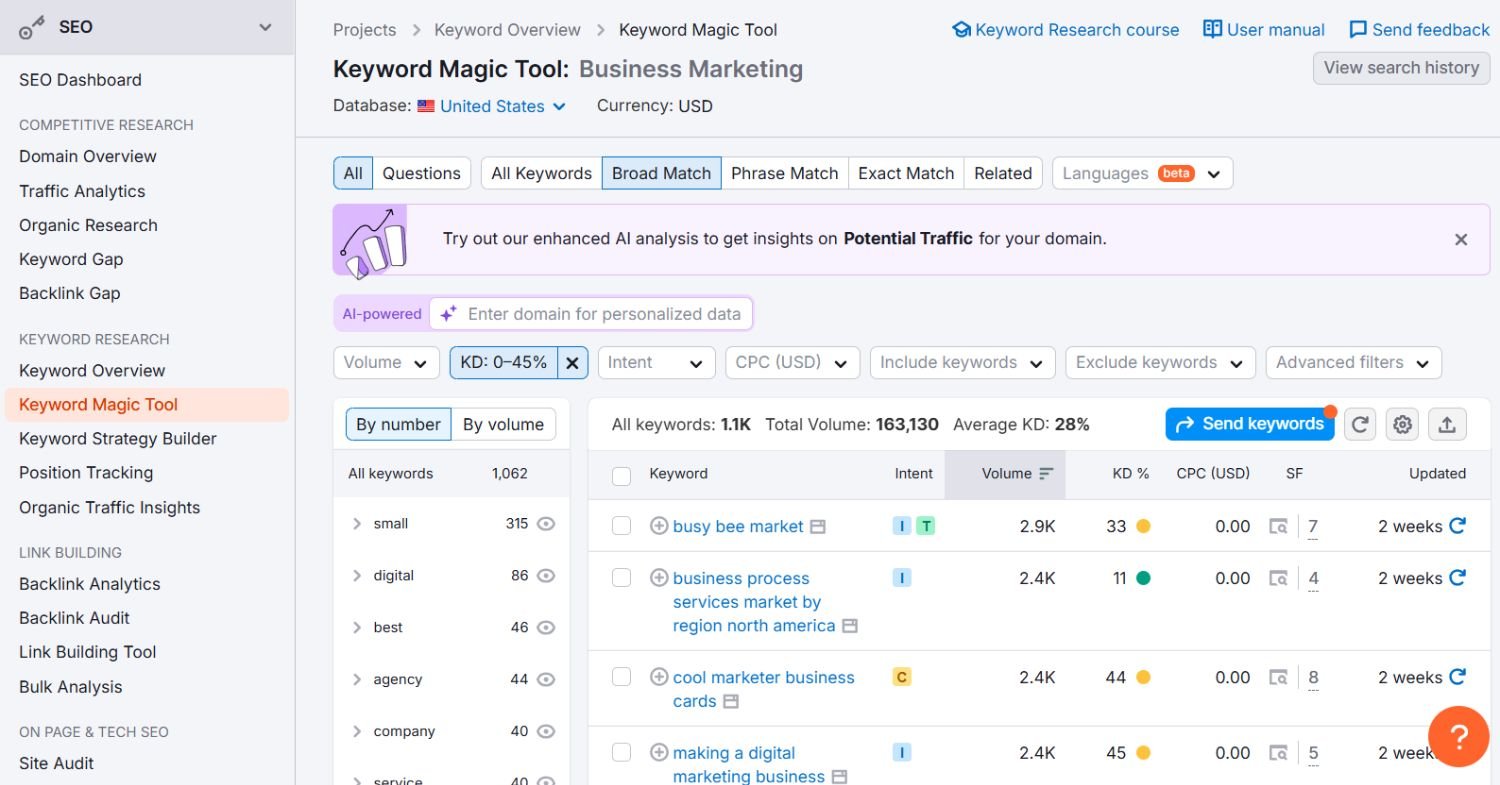Viewport: 1500px width, 785px height.
Task: Open the Languages beta dropdown
Action: coord(1142,173)
